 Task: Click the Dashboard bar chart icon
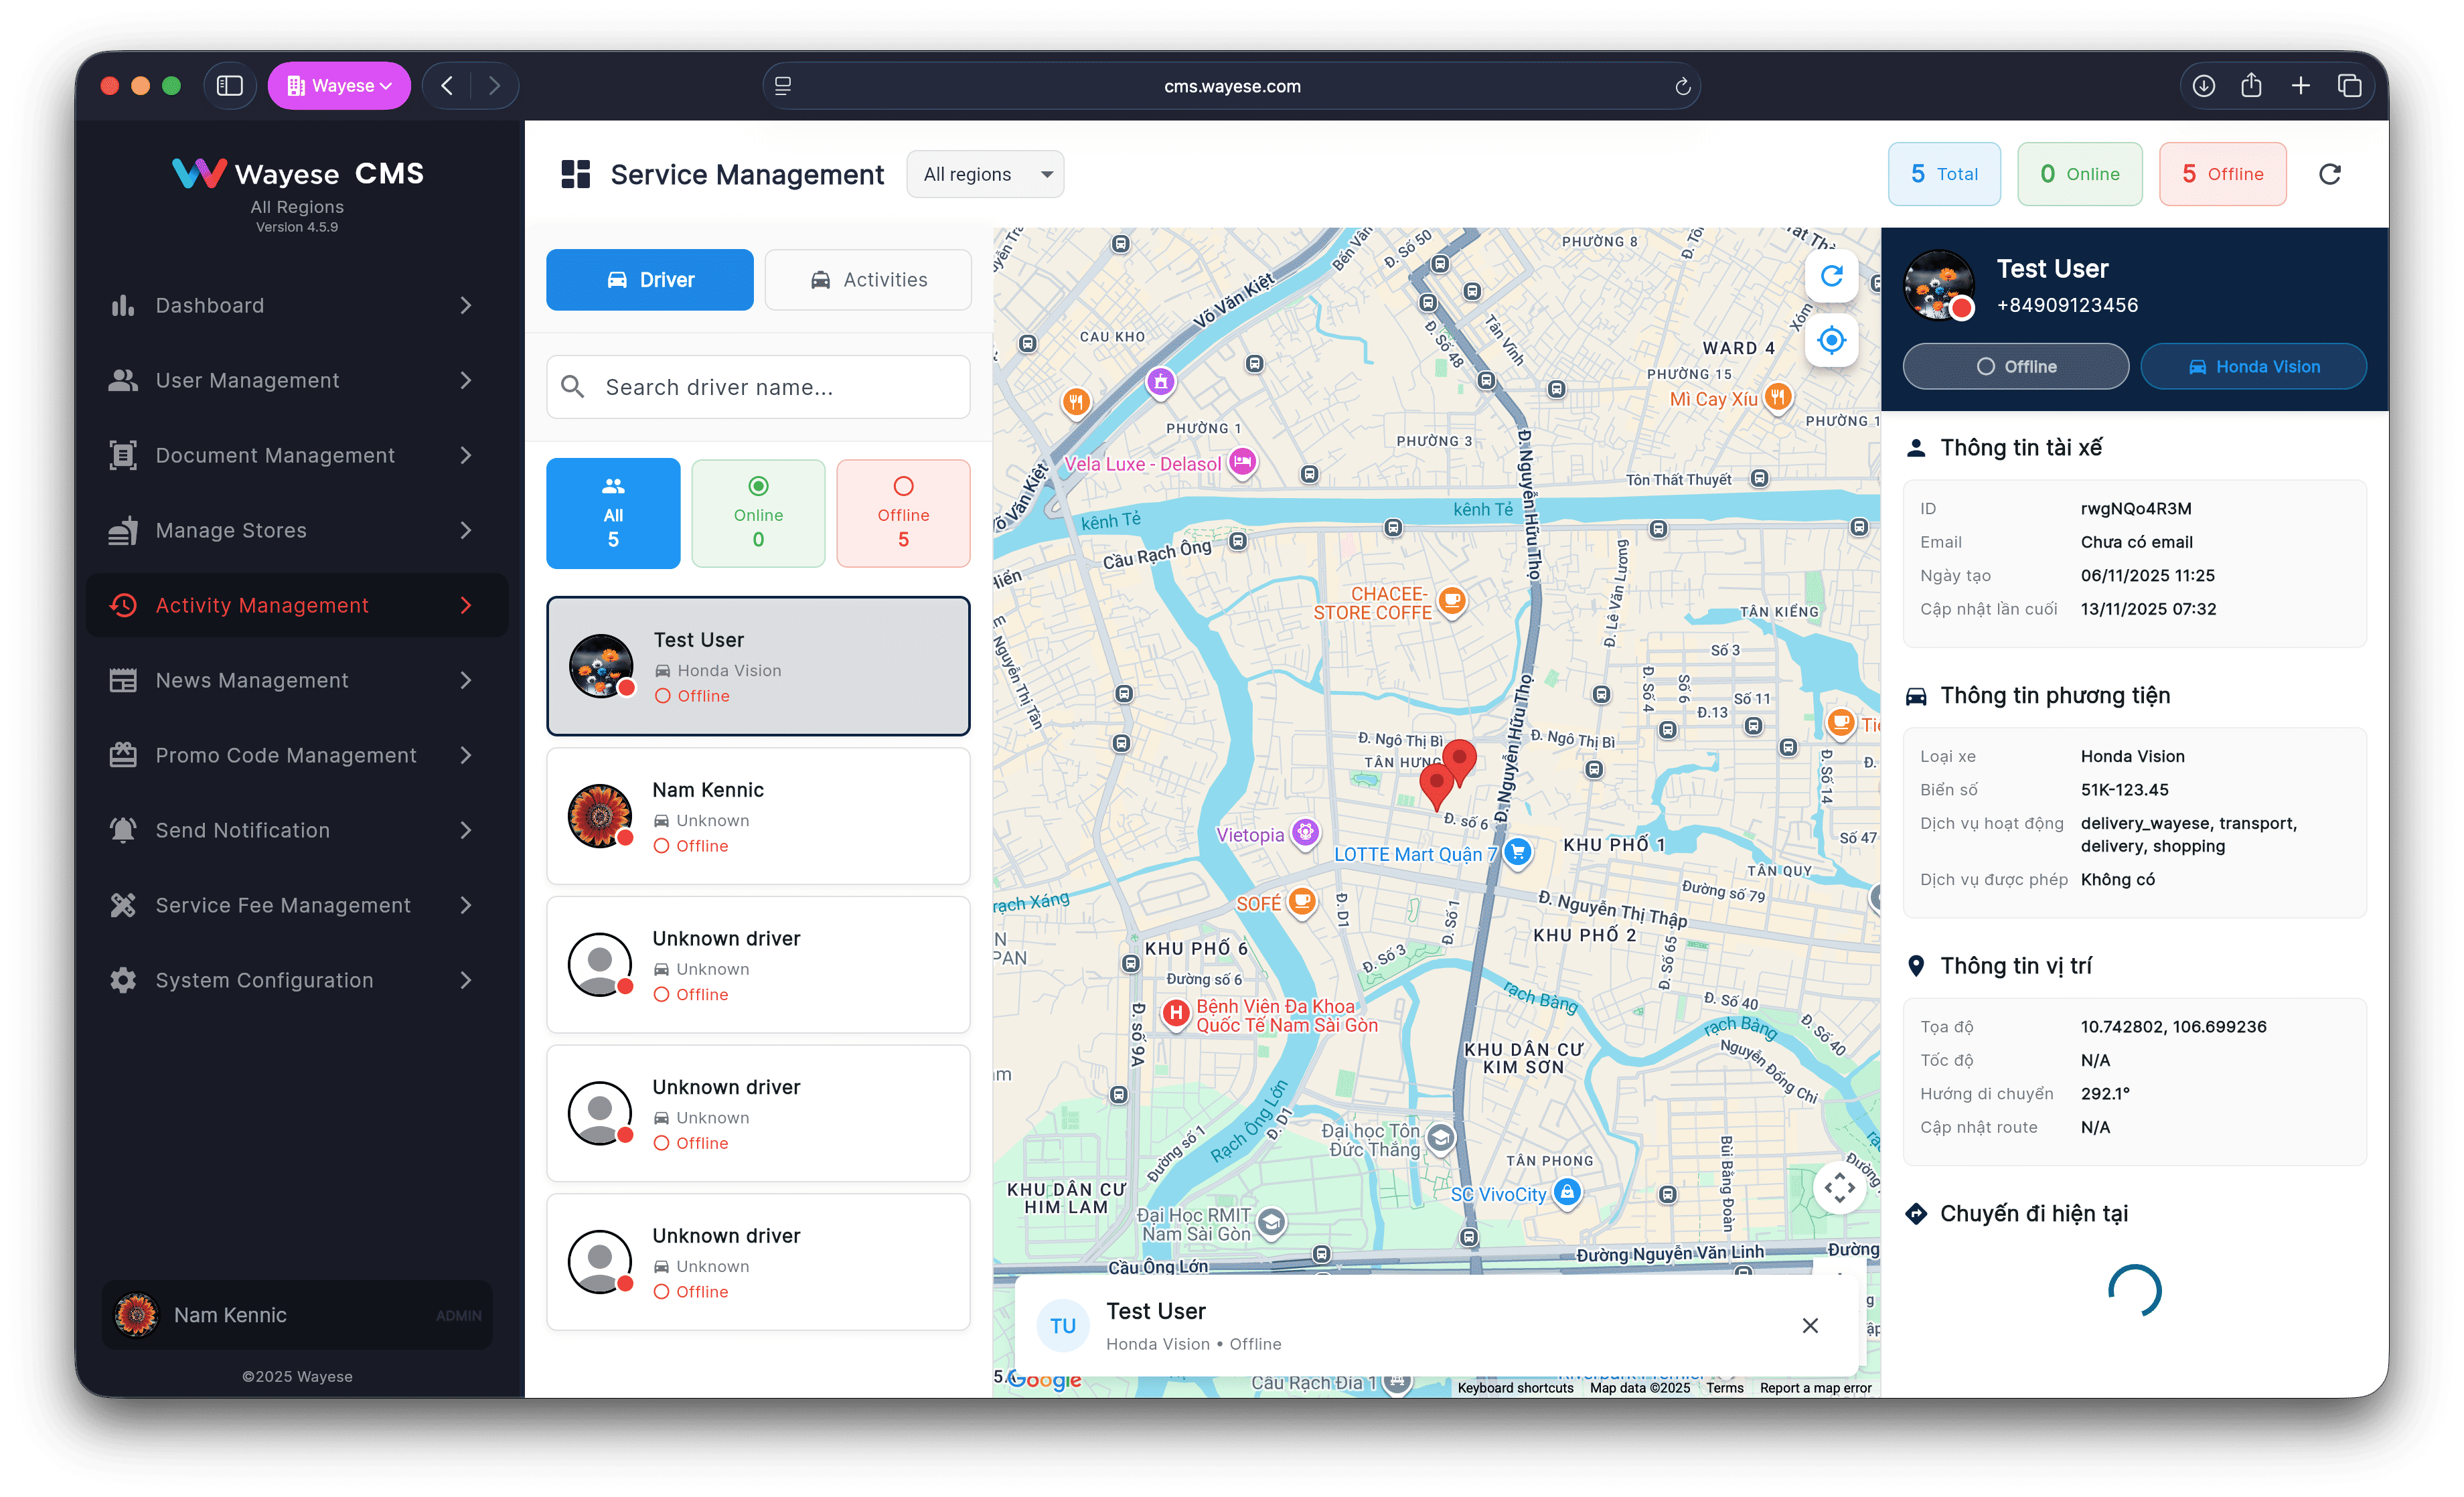tap(123, 305)
